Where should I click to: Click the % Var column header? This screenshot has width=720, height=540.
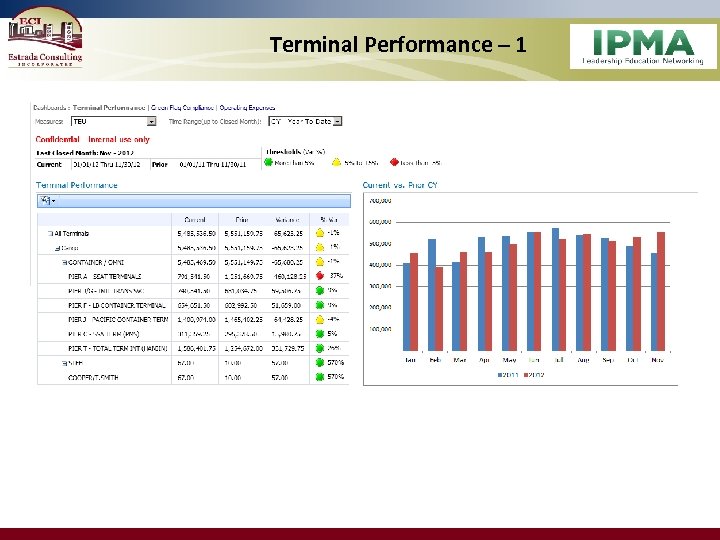click(x=329, y=220)
